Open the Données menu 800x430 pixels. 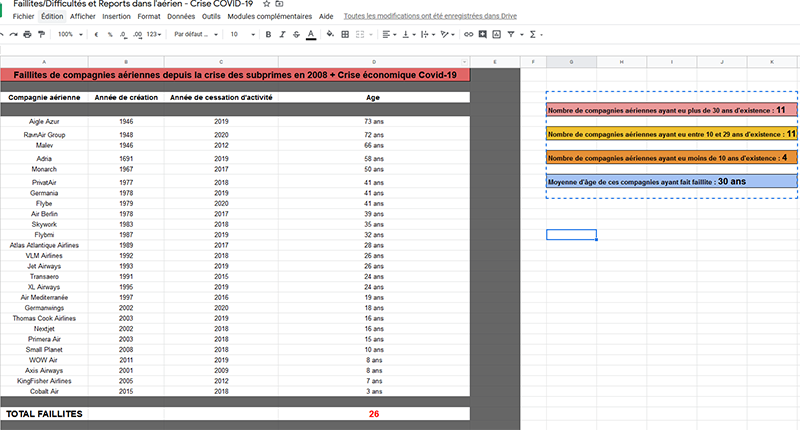pyautogui.click(x=181, y=16)
